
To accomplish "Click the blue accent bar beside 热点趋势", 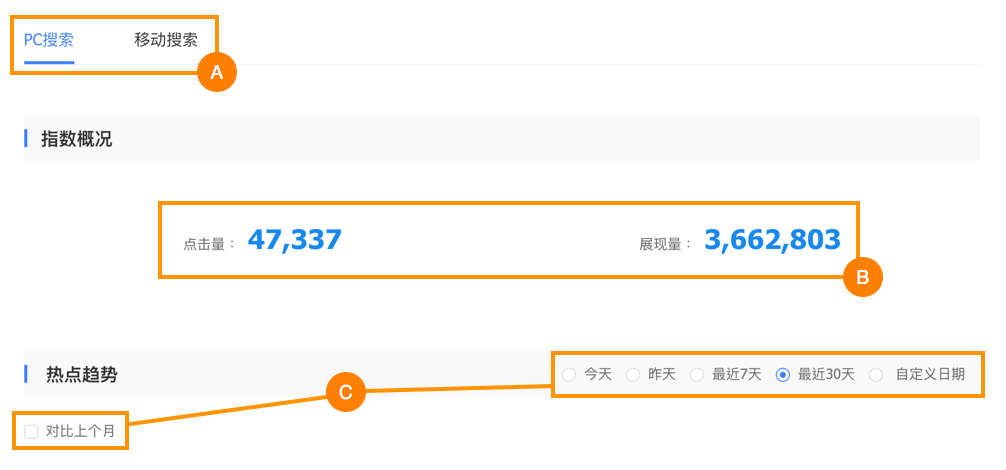I will click(26, 374).
